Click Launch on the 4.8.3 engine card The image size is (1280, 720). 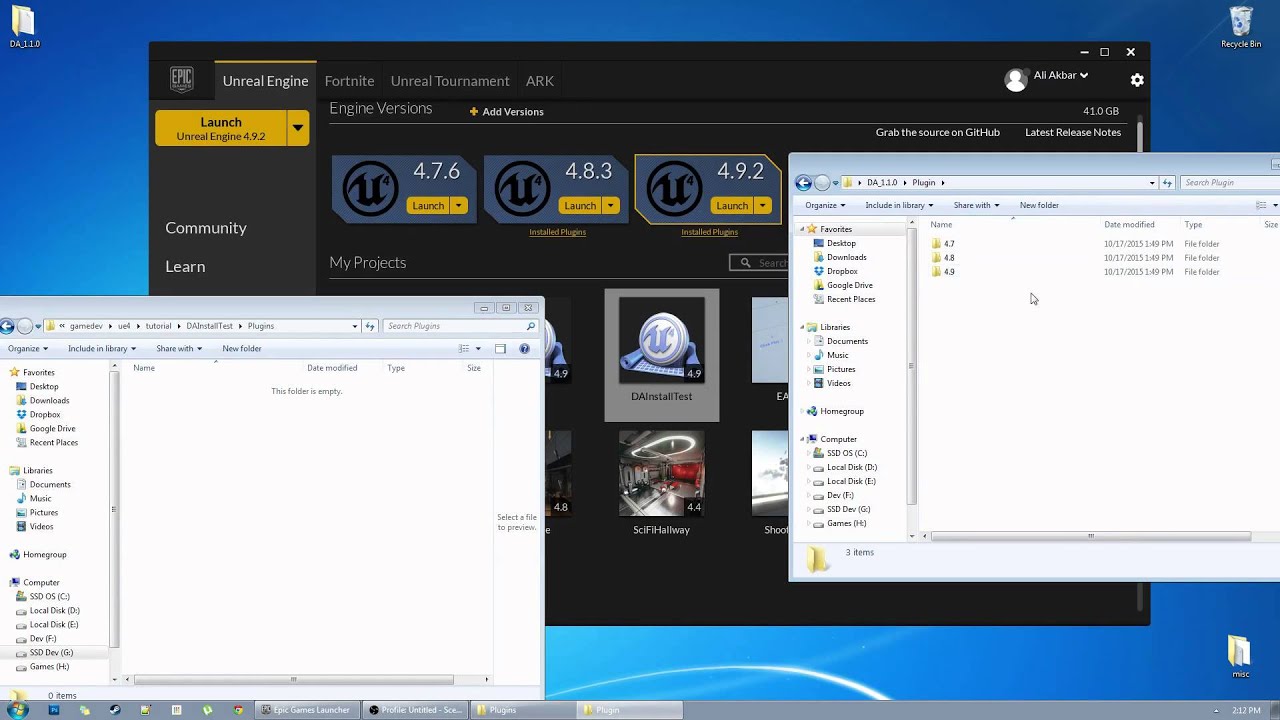pos(580,206)
